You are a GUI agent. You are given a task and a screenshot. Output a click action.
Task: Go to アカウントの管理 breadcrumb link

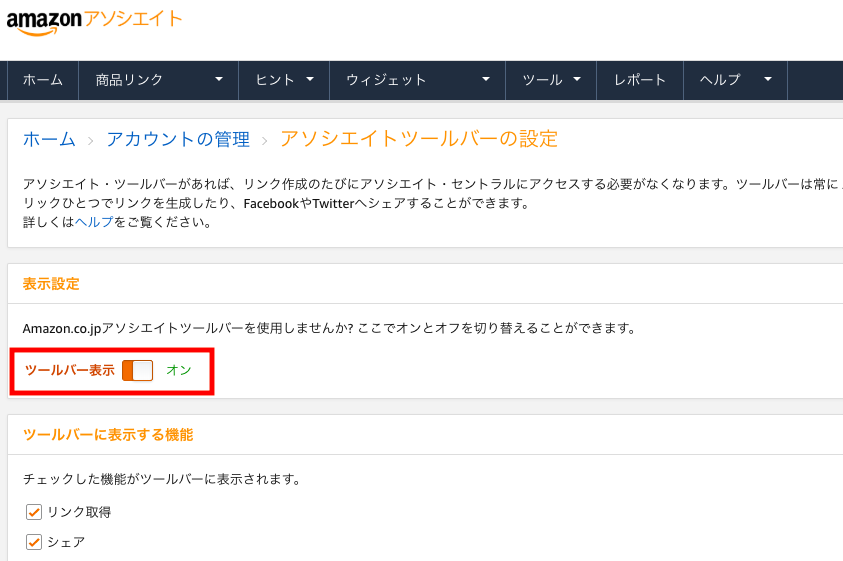178,139
